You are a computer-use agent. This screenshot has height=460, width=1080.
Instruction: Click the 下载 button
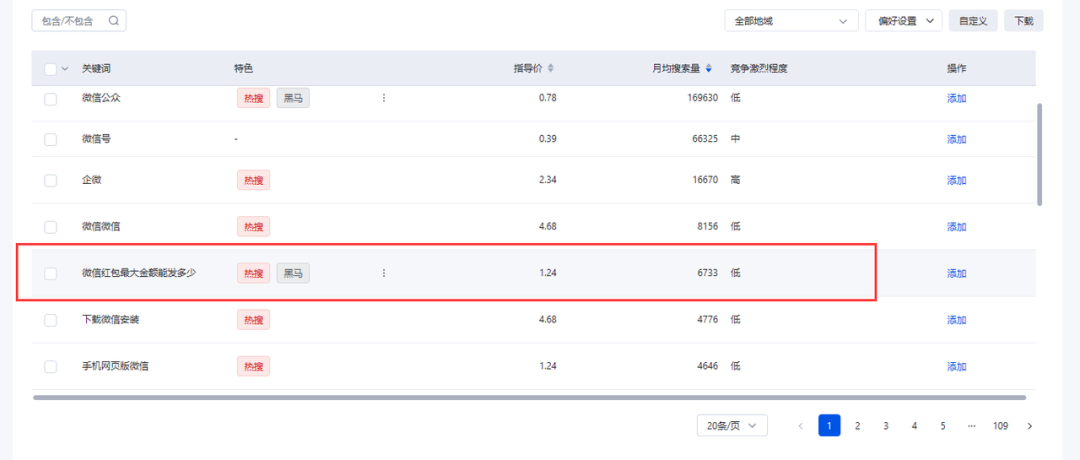click(x=1024, y=21)
